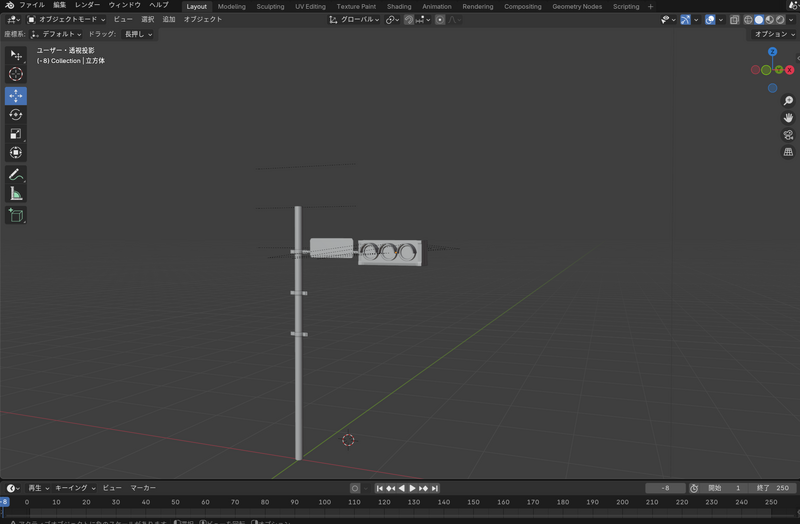Open the レンダー menu

click(x=88, y=5)
